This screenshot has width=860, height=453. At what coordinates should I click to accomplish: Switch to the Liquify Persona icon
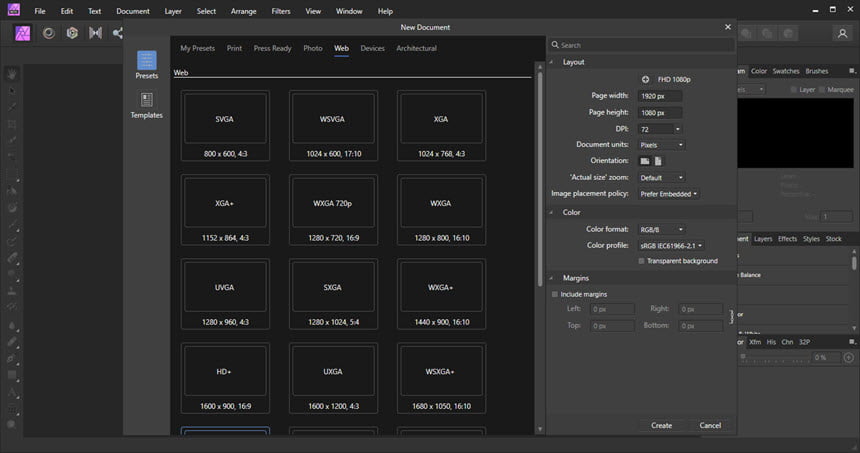tap(49, 33)
